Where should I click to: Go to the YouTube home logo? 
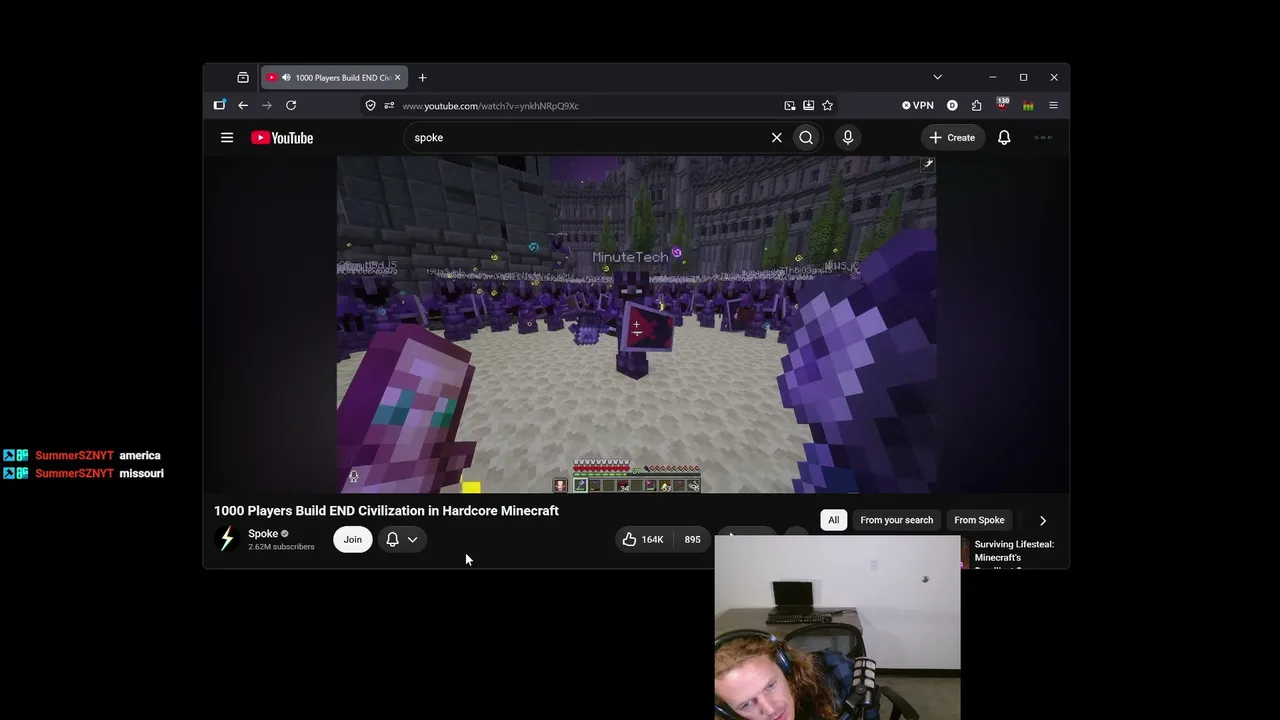coord(282,138)
